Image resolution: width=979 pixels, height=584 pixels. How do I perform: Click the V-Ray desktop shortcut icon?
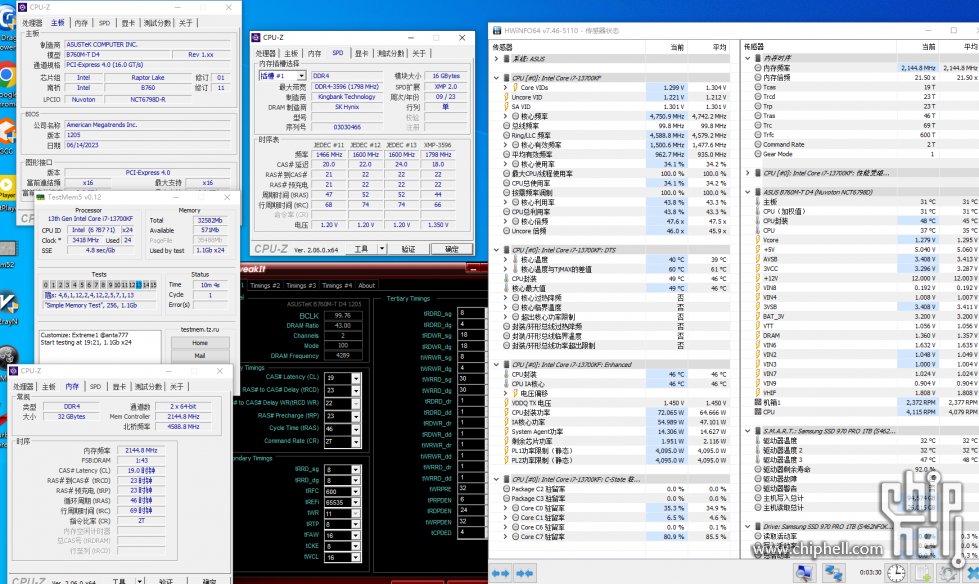[x=8, y=304]
